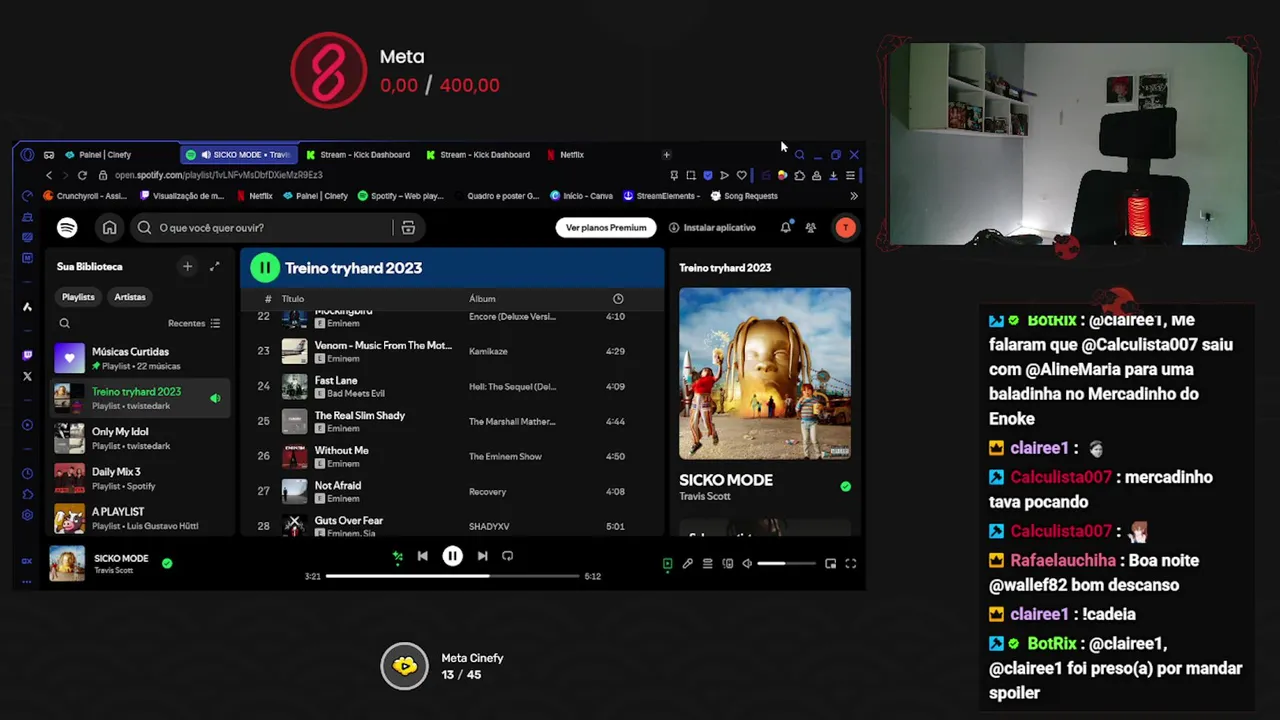This screenshot has width=1280, height=720.
Task: Toggle smart shuffle
Action: pos(398,556)
